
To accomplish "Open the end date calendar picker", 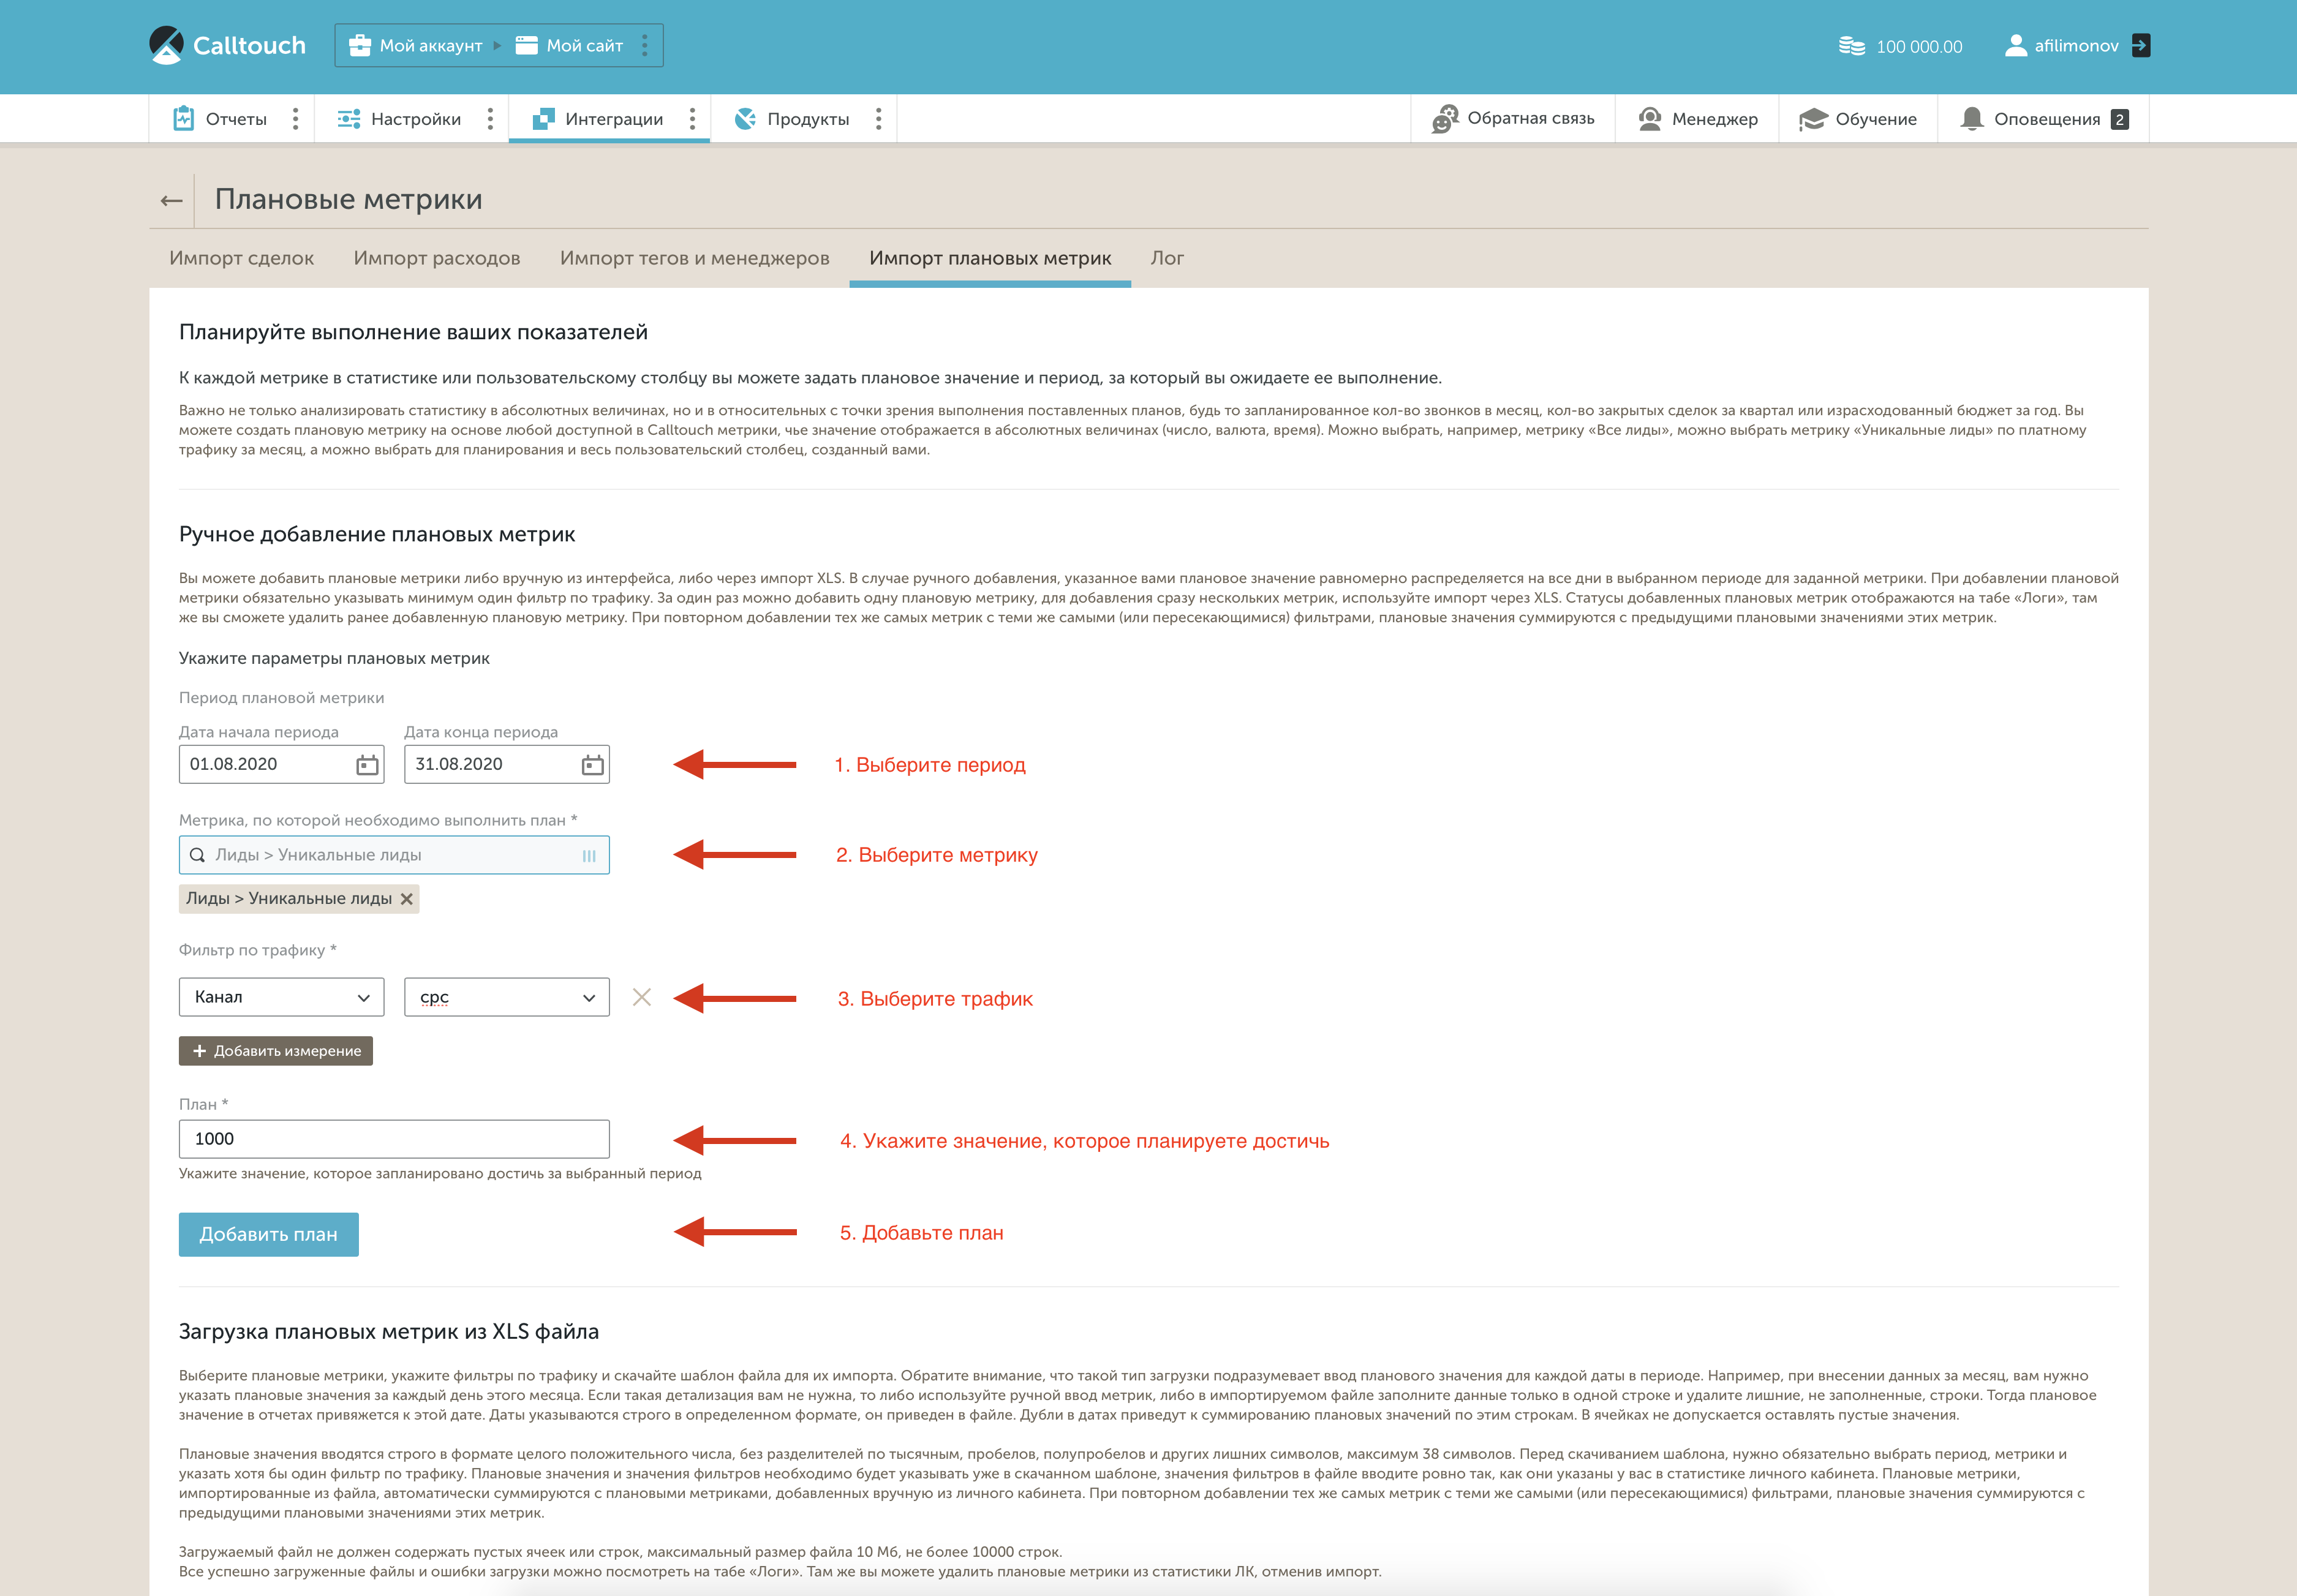I will coord(592,765).
